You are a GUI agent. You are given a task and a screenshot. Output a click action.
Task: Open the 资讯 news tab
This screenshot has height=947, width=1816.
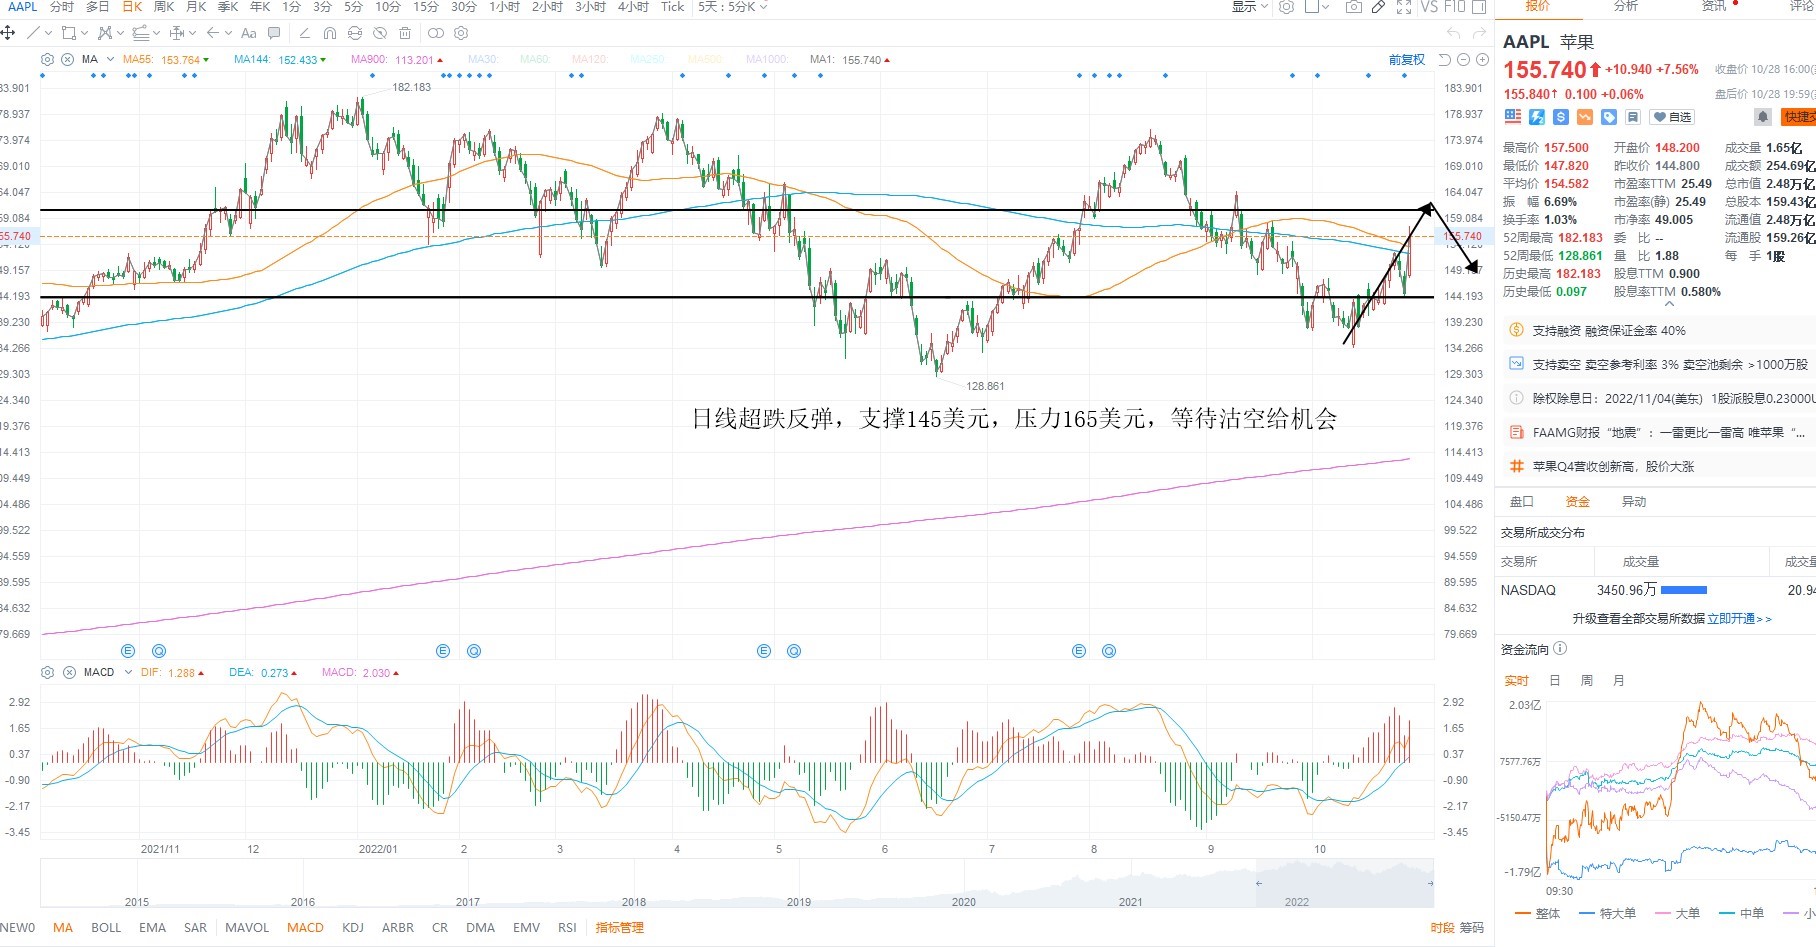[x=1714, y=6]
